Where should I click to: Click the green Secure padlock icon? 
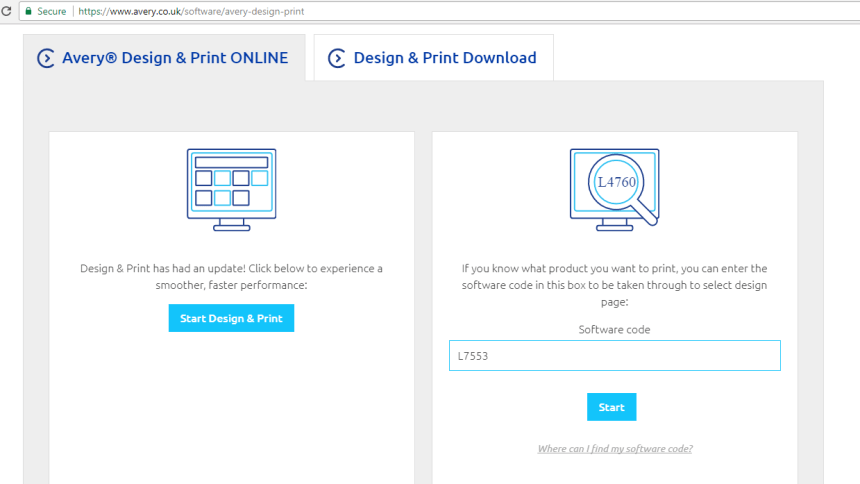click(29, 11)
